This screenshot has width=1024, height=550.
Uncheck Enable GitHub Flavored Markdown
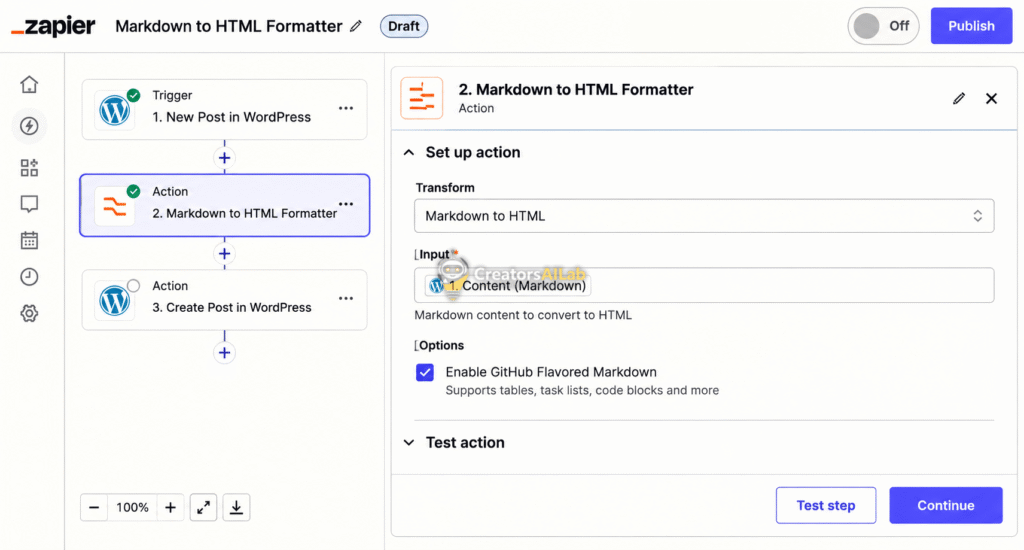point(425,372)
